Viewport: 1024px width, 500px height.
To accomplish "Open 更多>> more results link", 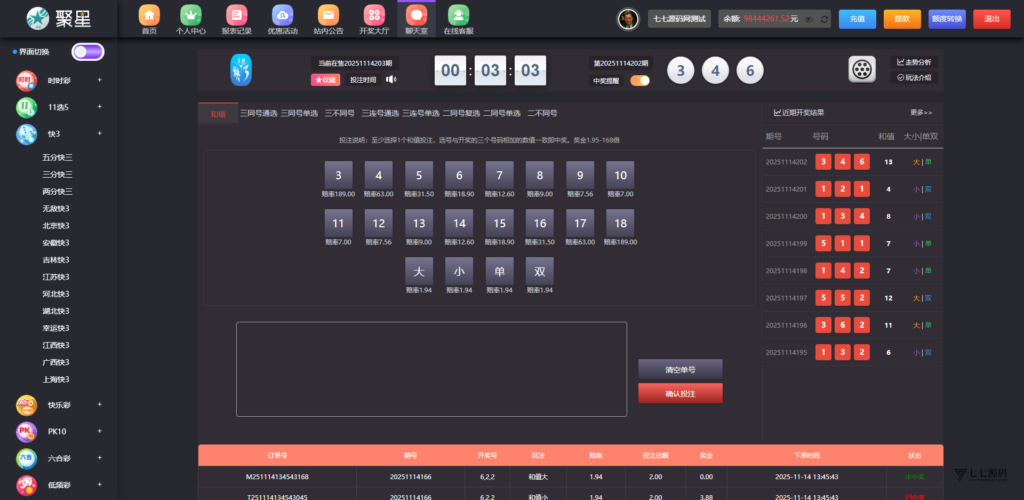I will (x=921, y=113).
